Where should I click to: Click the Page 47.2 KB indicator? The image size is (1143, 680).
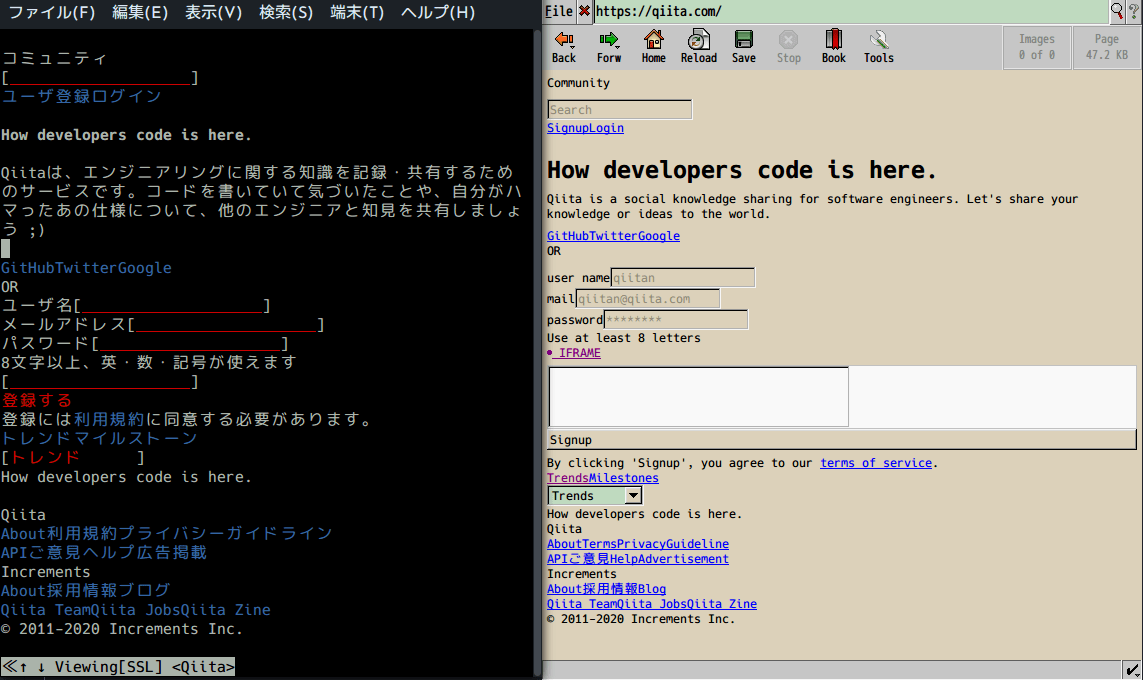[x=1107, y=47]
